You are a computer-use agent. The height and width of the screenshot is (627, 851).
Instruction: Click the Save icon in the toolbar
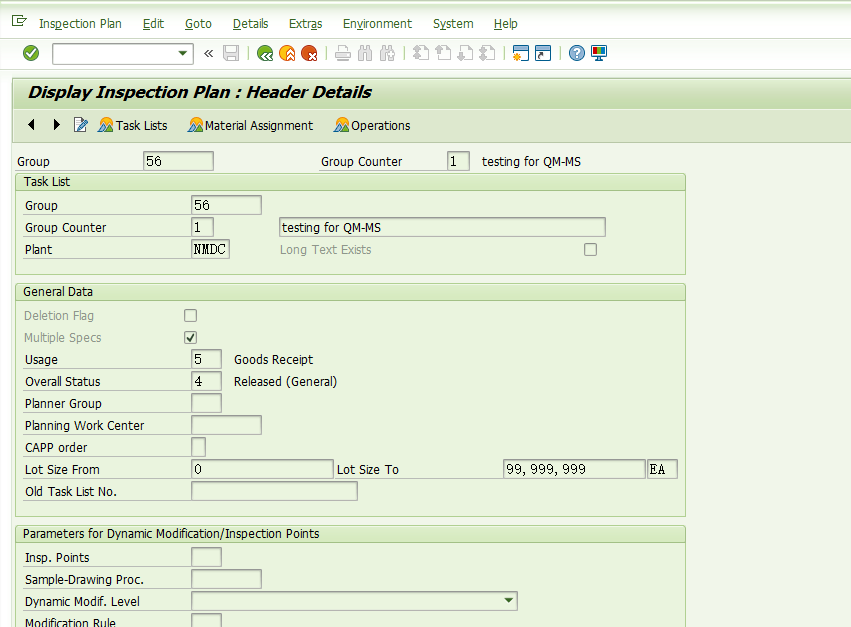(231, 53)
